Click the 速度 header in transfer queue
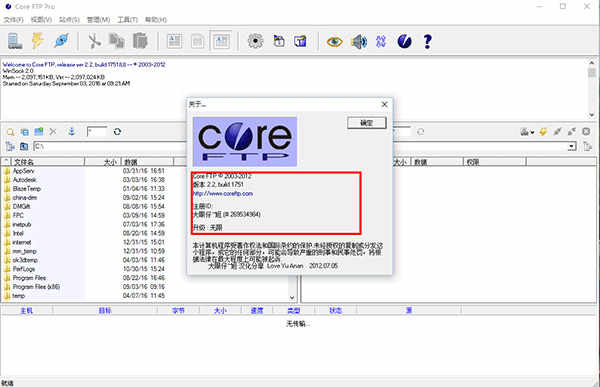The width and height of the screenshot is (600, 387). click(x=257, y=310)
